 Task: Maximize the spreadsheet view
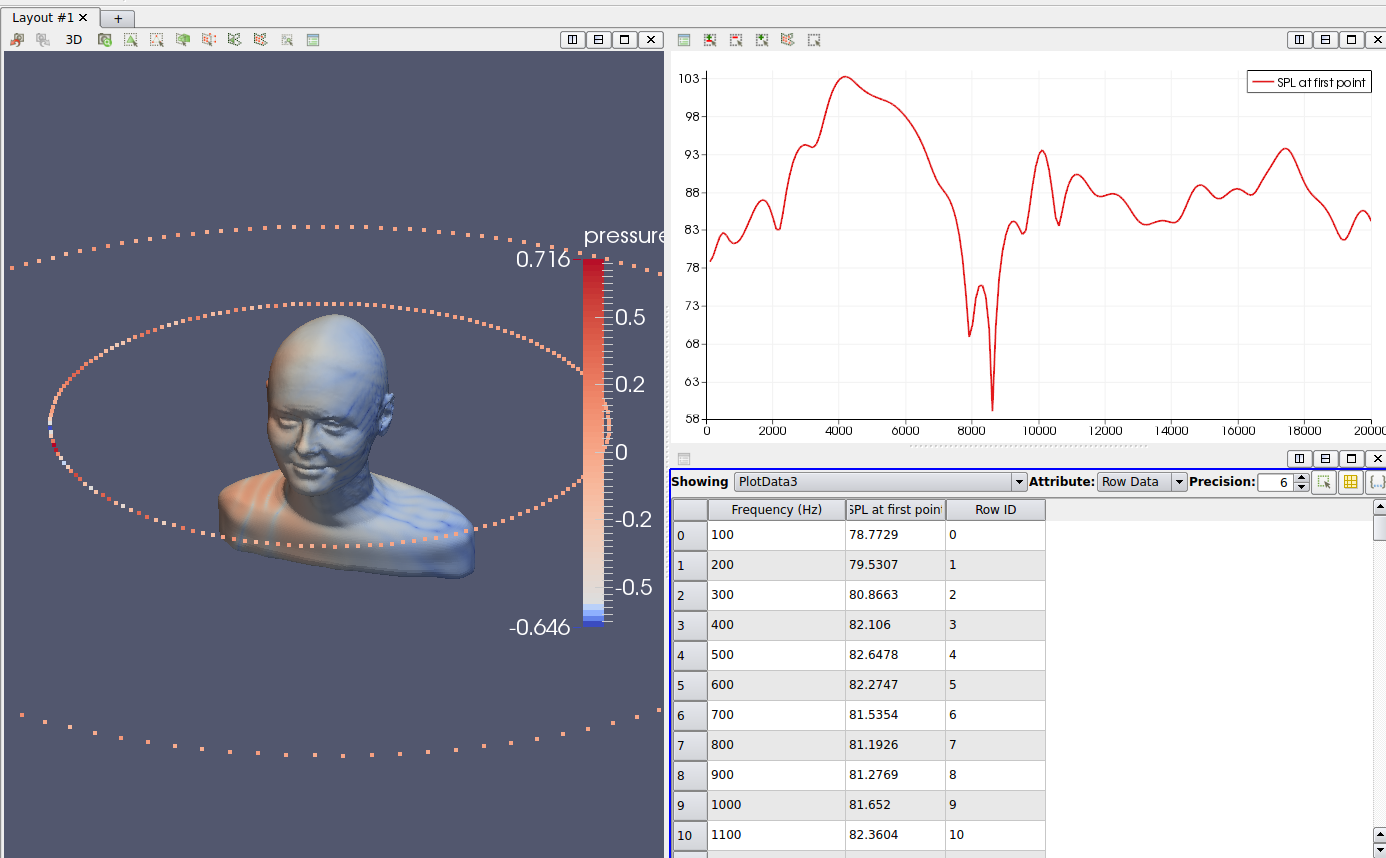(1351, 459)
